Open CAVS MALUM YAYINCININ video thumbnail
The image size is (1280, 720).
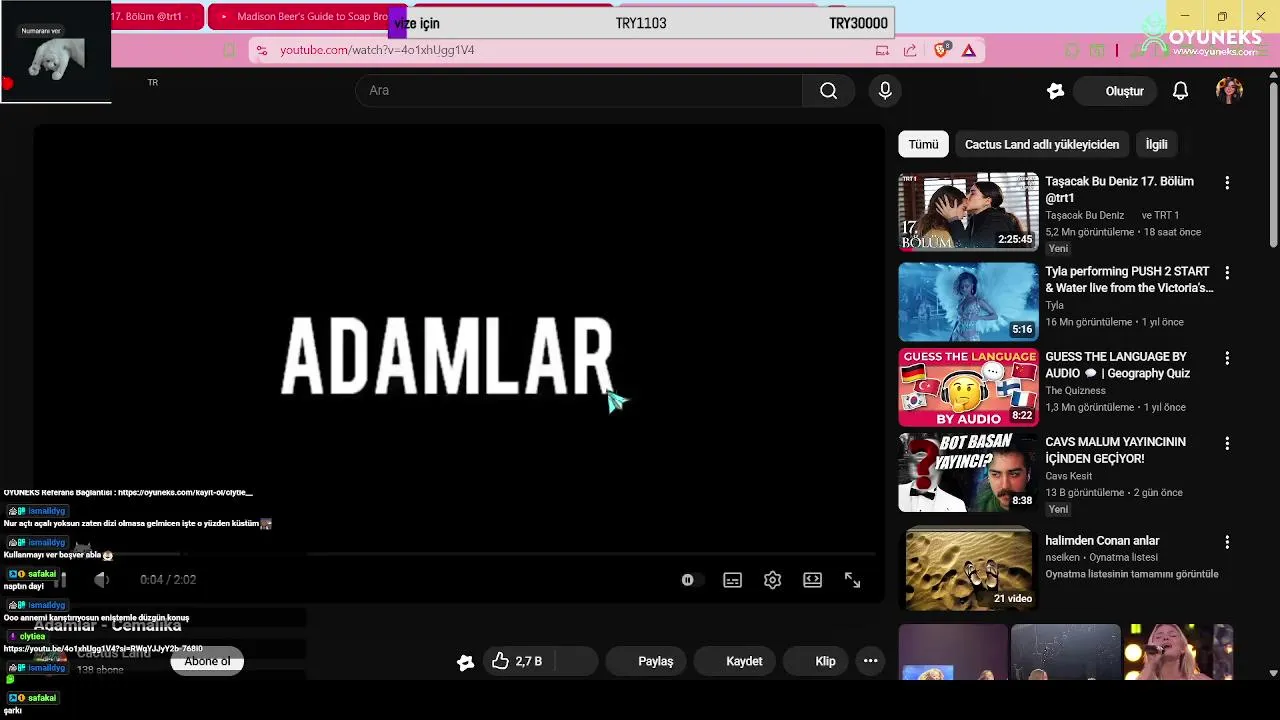point(968,472)
